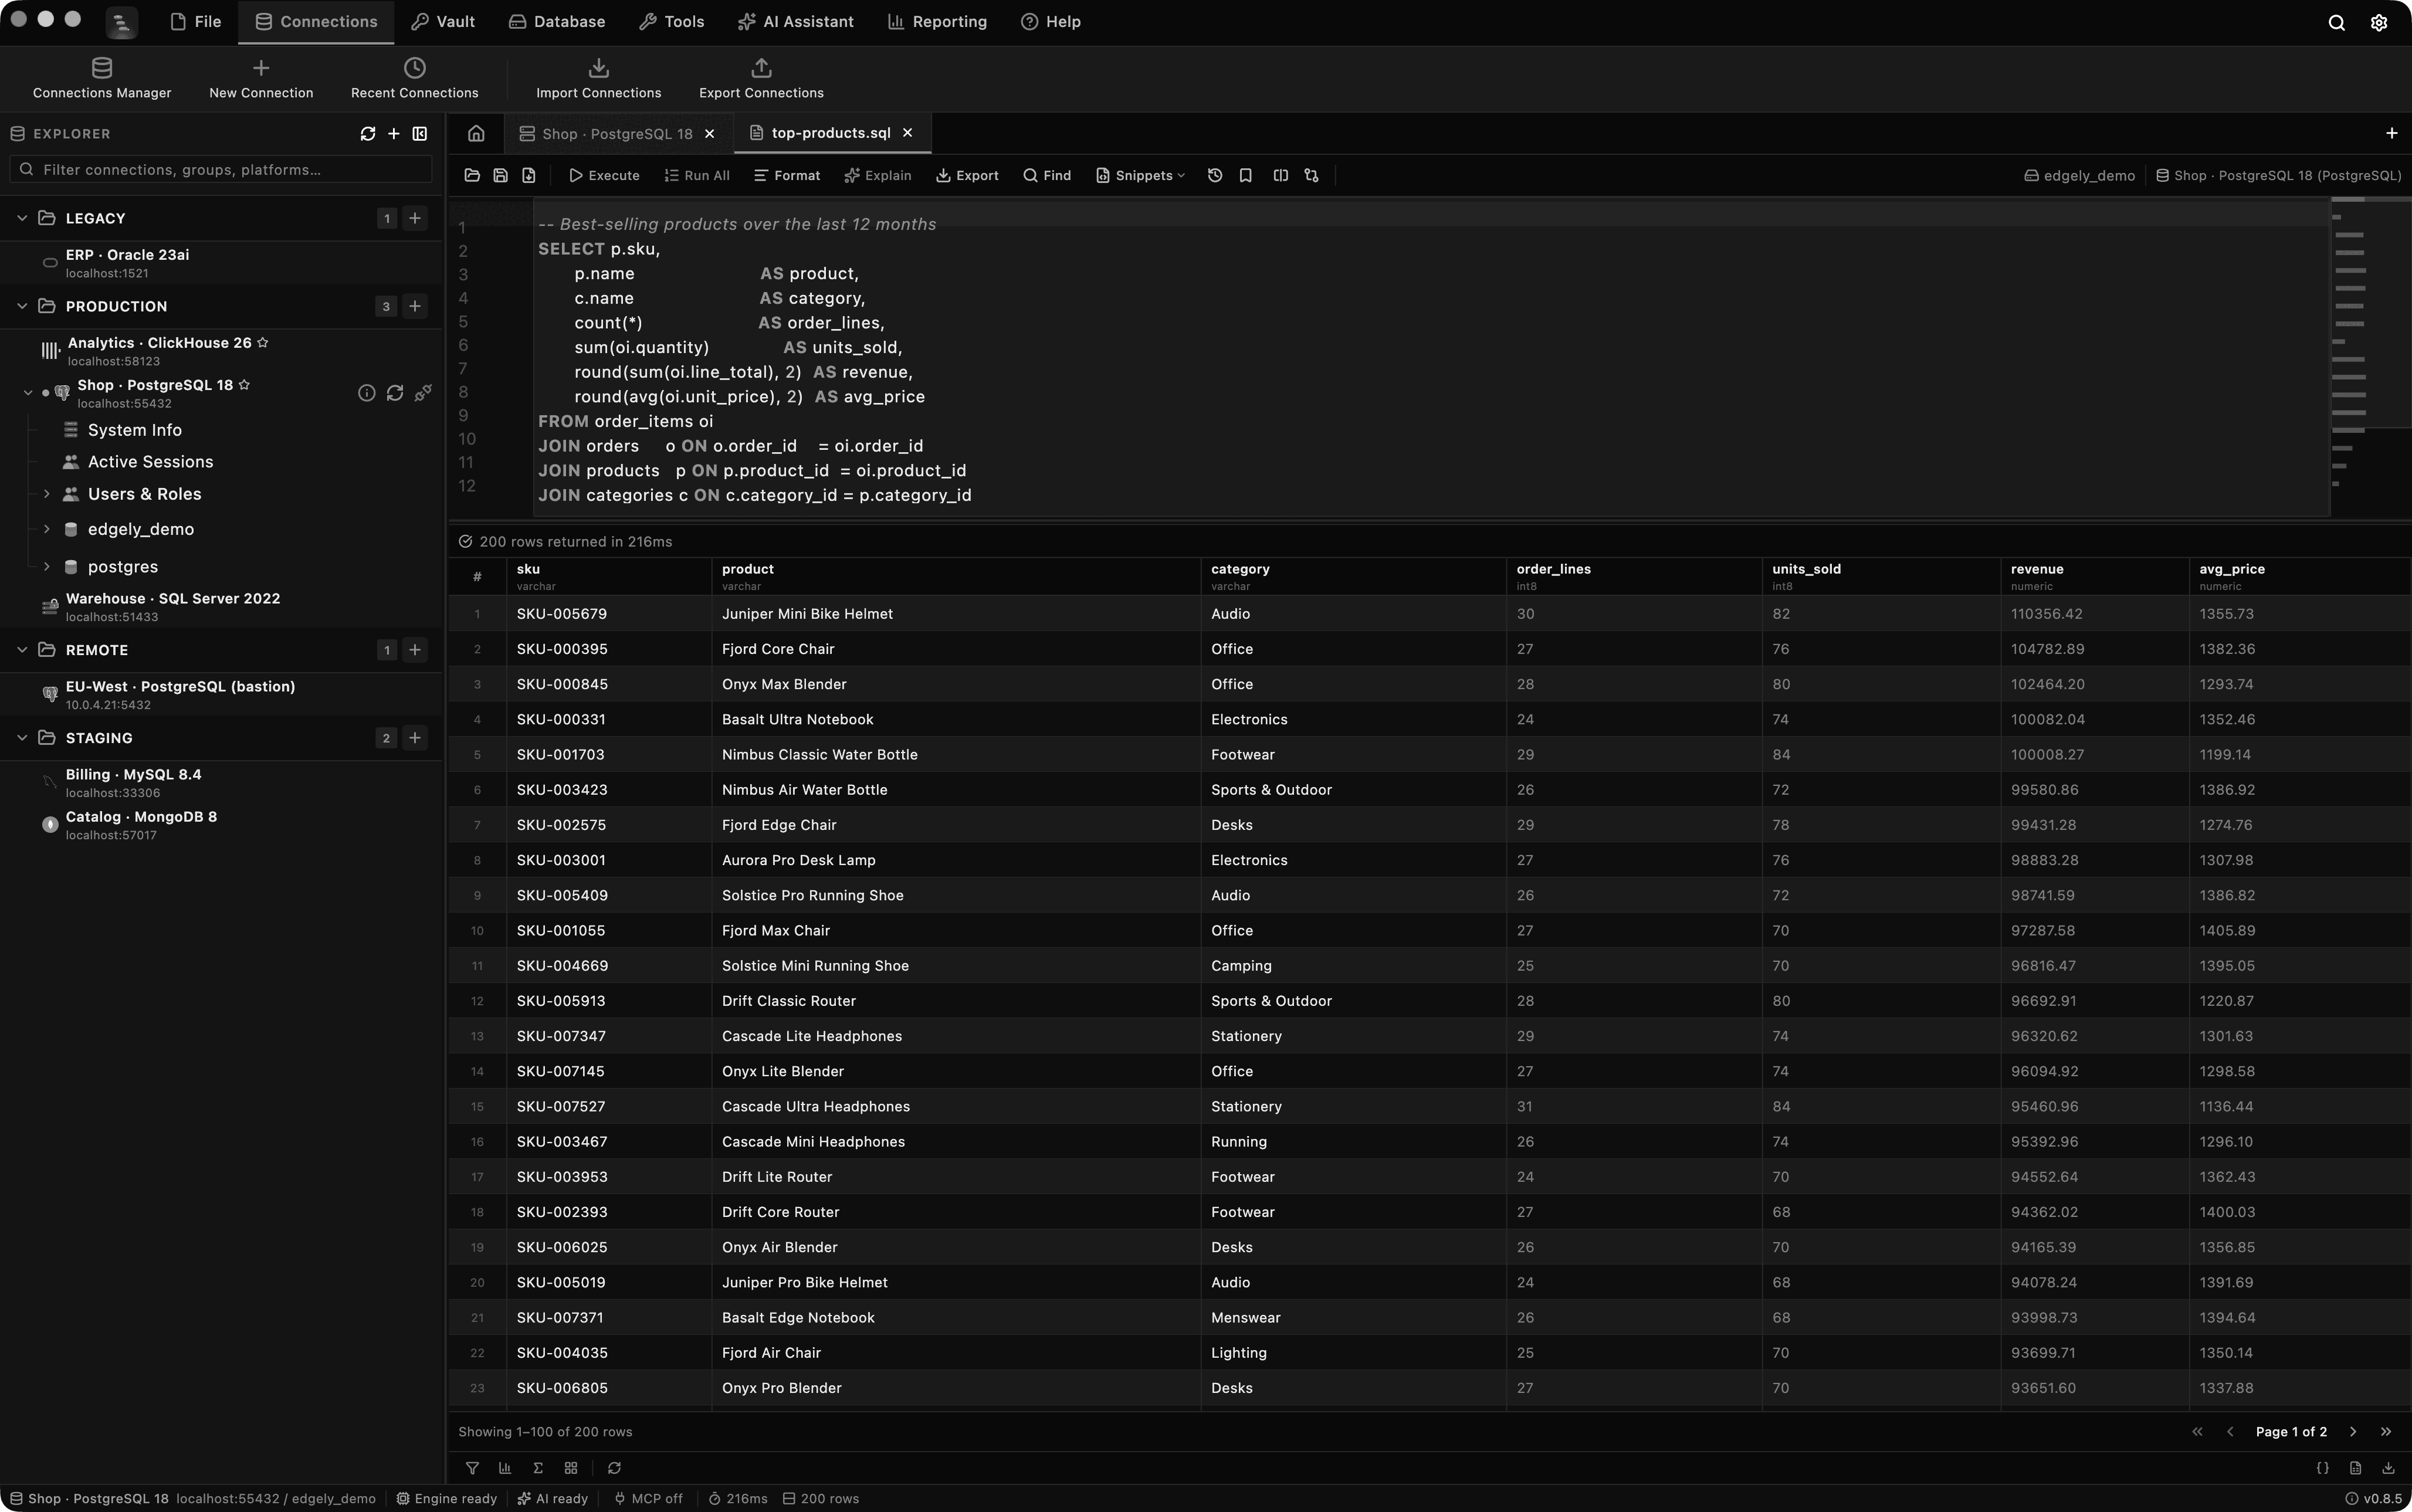Open Connections Manager
The width and height of the screenshot is (2412, 1512).
[x=102, y=79]
